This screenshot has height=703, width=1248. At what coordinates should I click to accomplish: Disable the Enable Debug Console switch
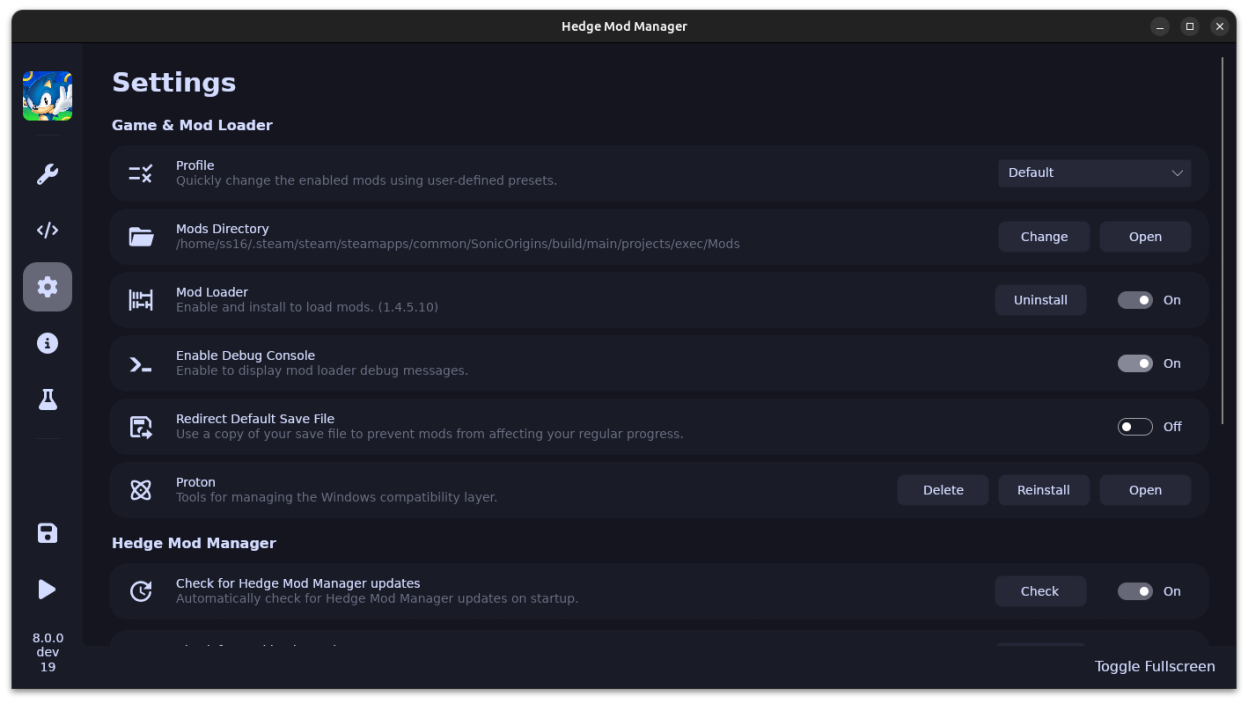1135,364
